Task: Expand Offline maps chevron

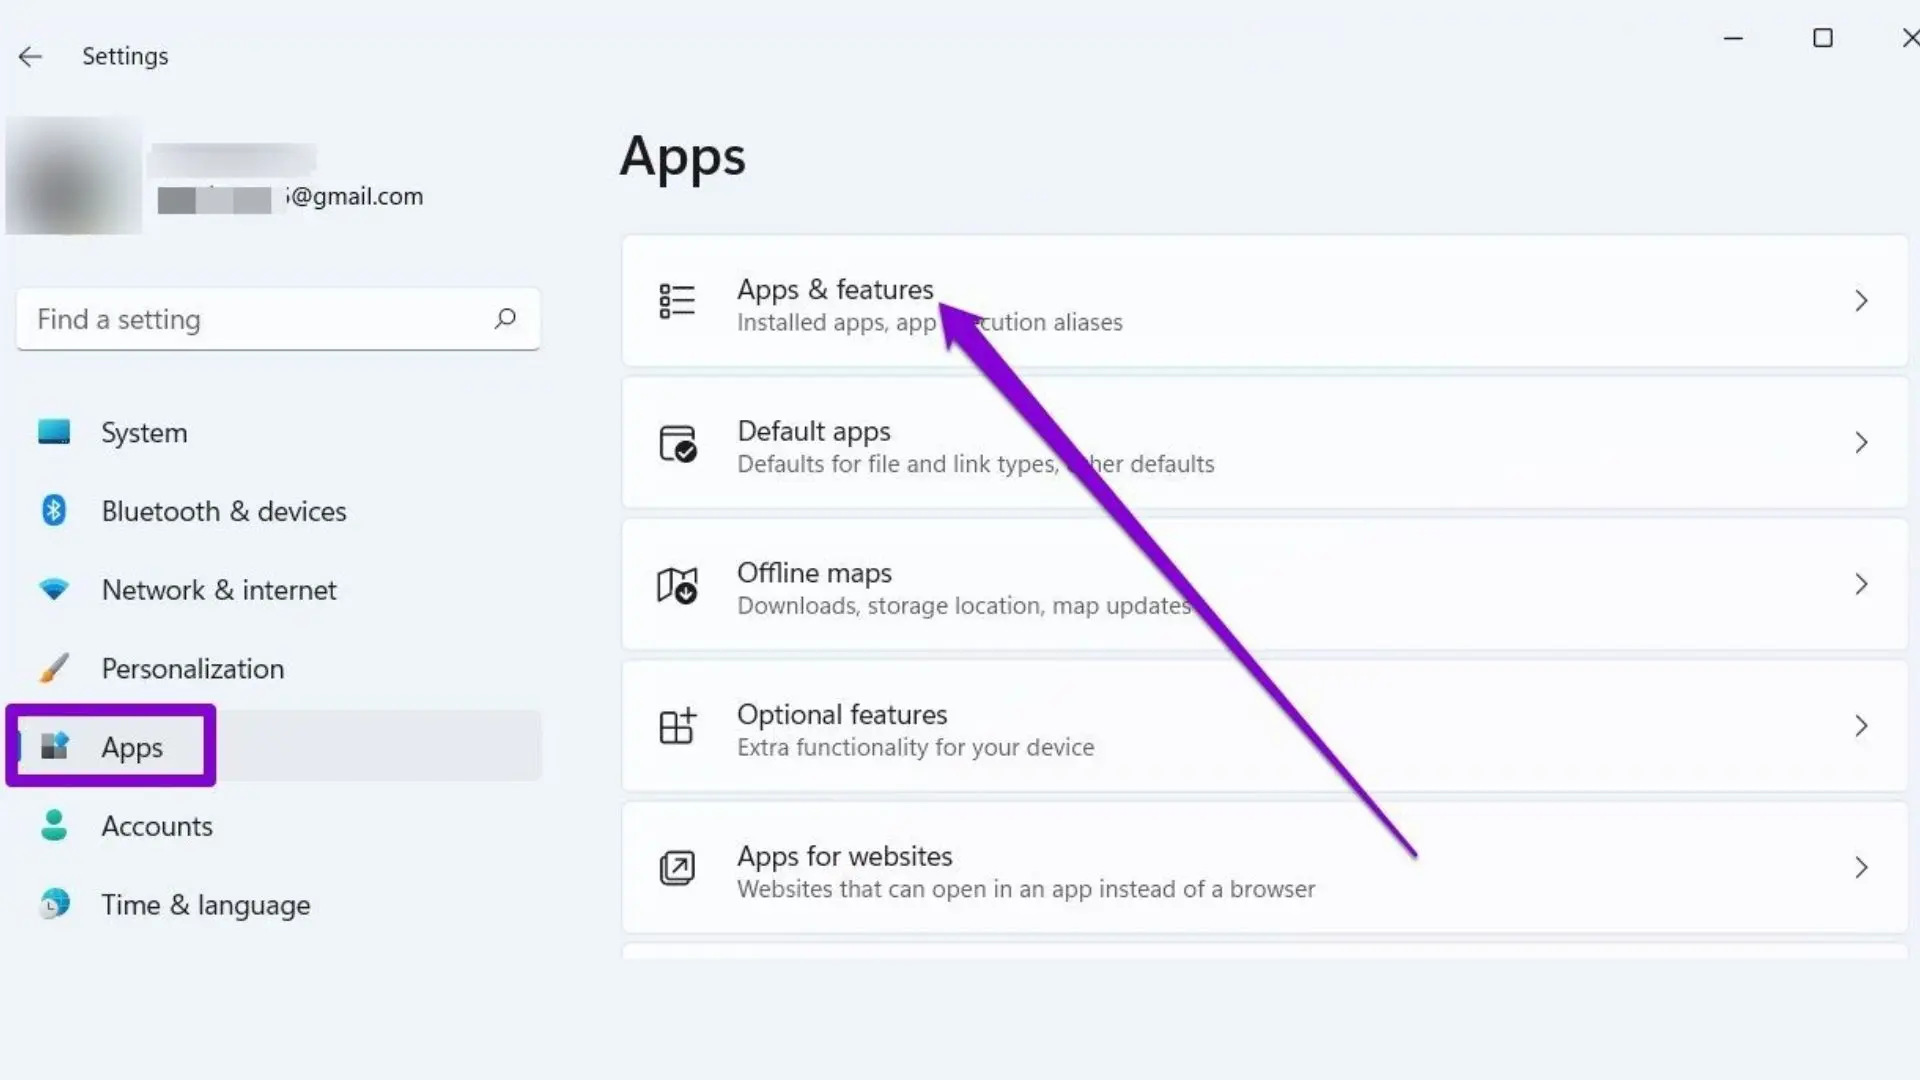Action: pos(1861,584)
